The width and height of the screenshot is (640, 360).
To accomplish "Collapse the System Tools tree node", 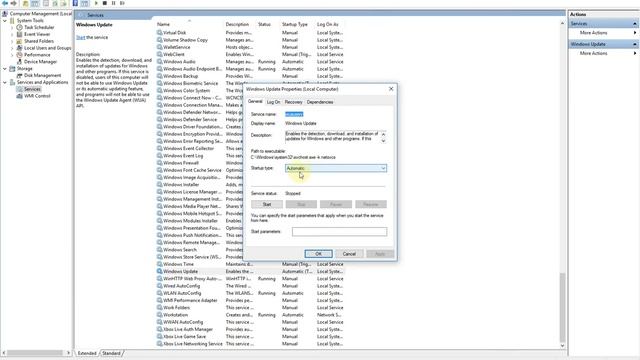I will click(x=5, y=20).
